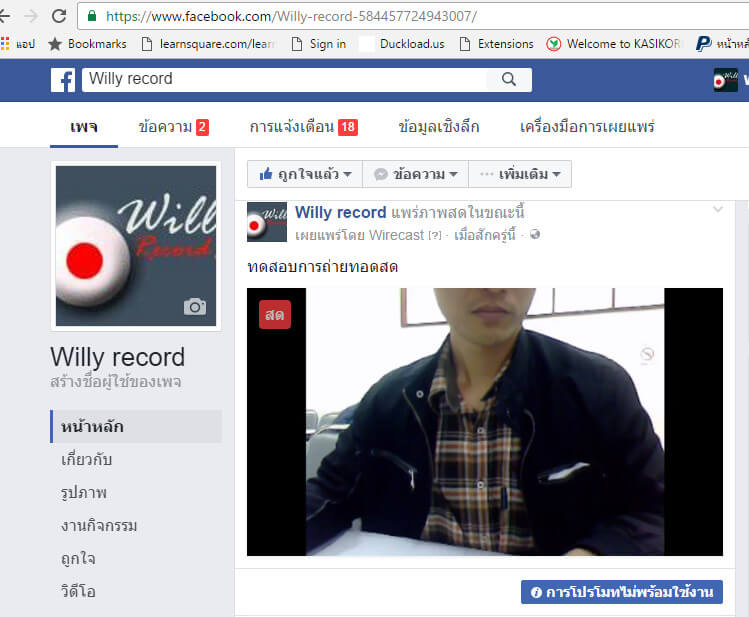The height and width of the screenshot is (617, 749).
Task: Click the magnifier search button
Action: point(509,79)
